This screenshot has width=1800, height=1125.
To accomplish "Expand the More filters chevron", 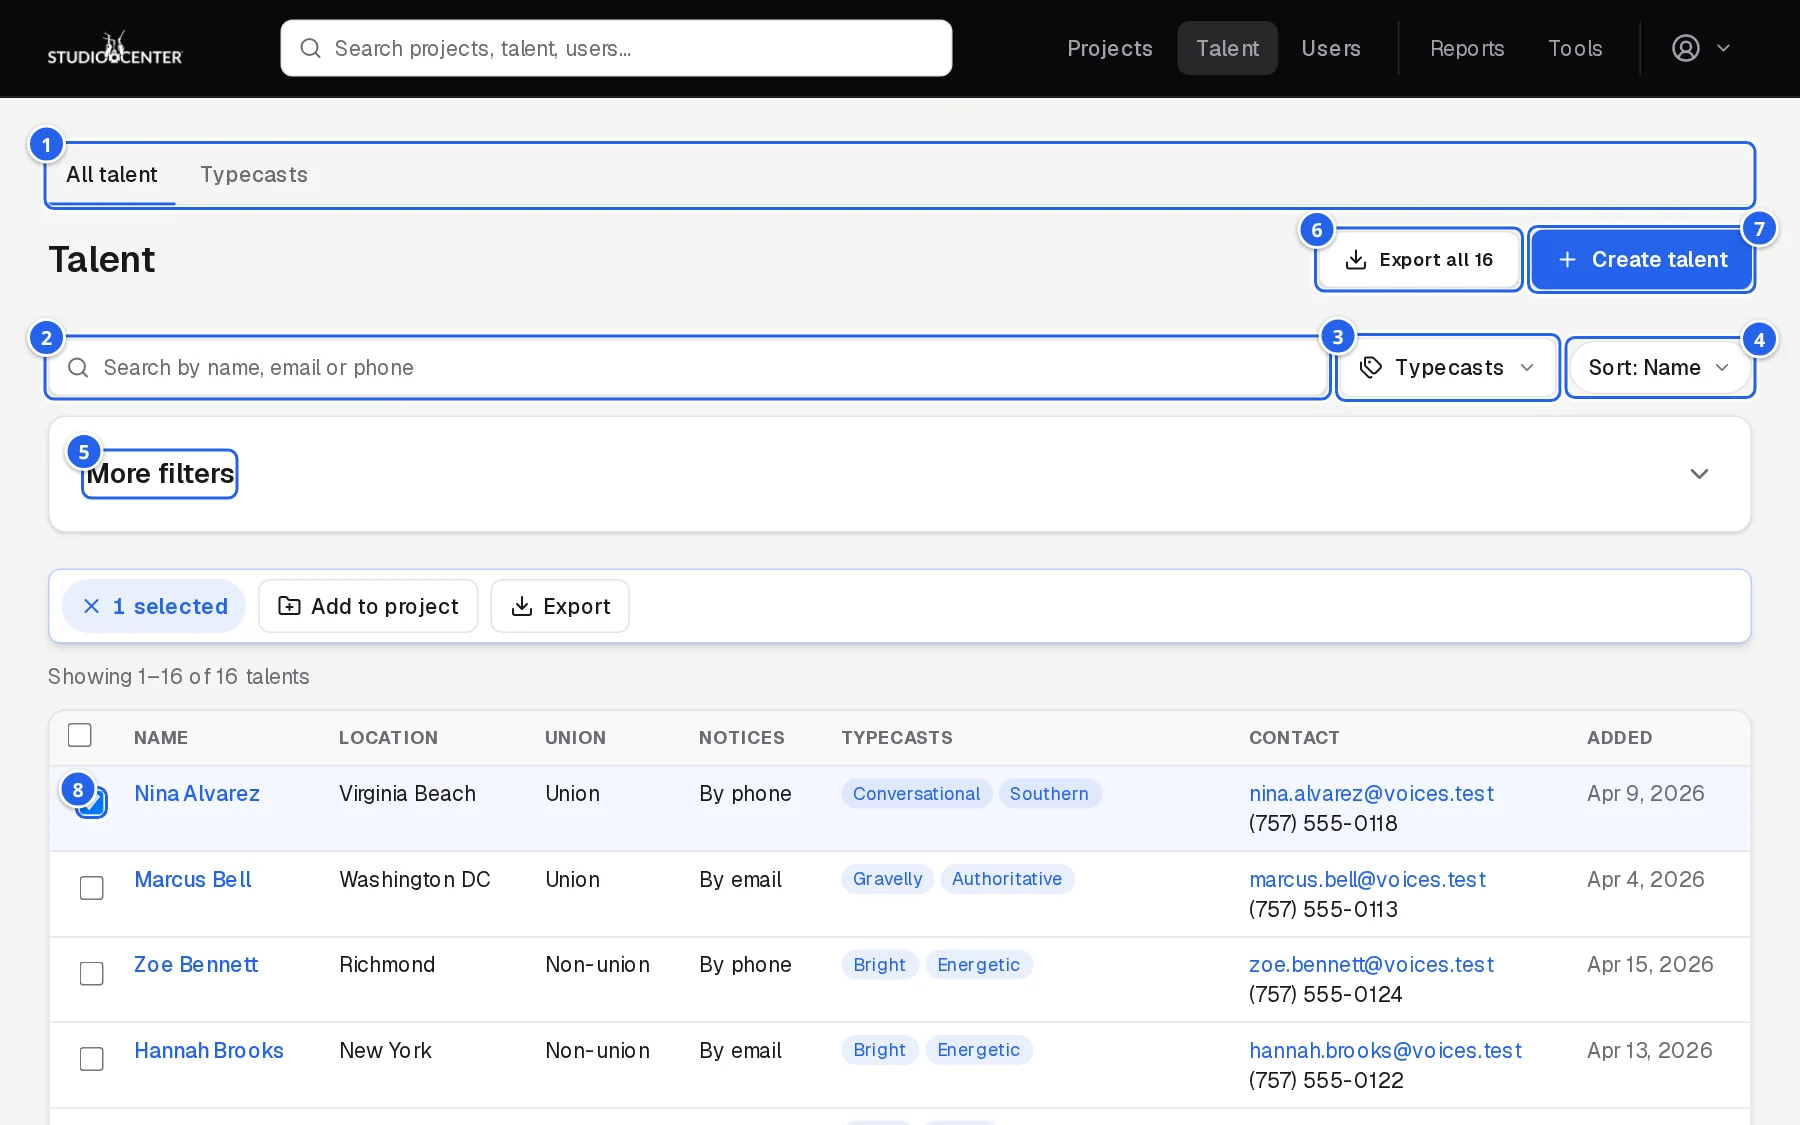I will pyautogui.click(x=1699, y=474).
